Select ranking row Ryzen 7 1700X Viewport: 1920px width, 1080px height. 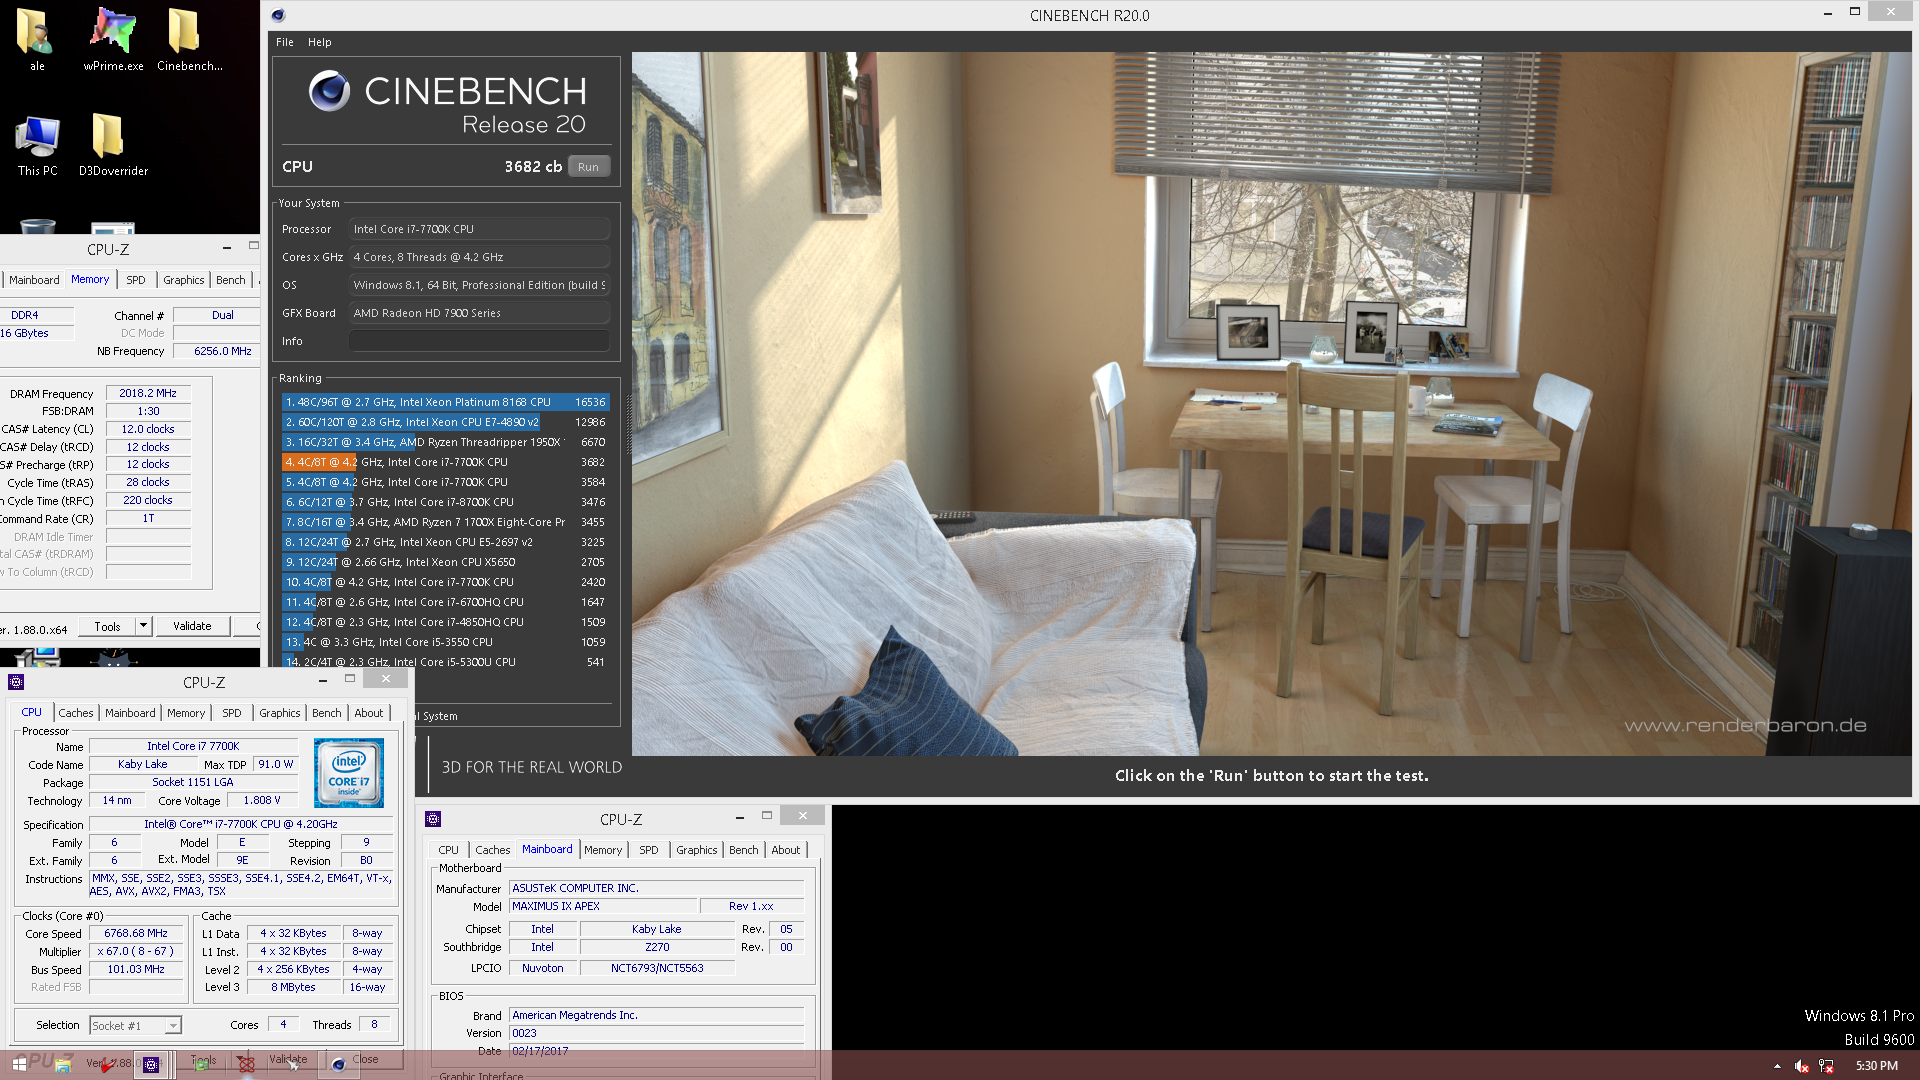pos(445,522)
